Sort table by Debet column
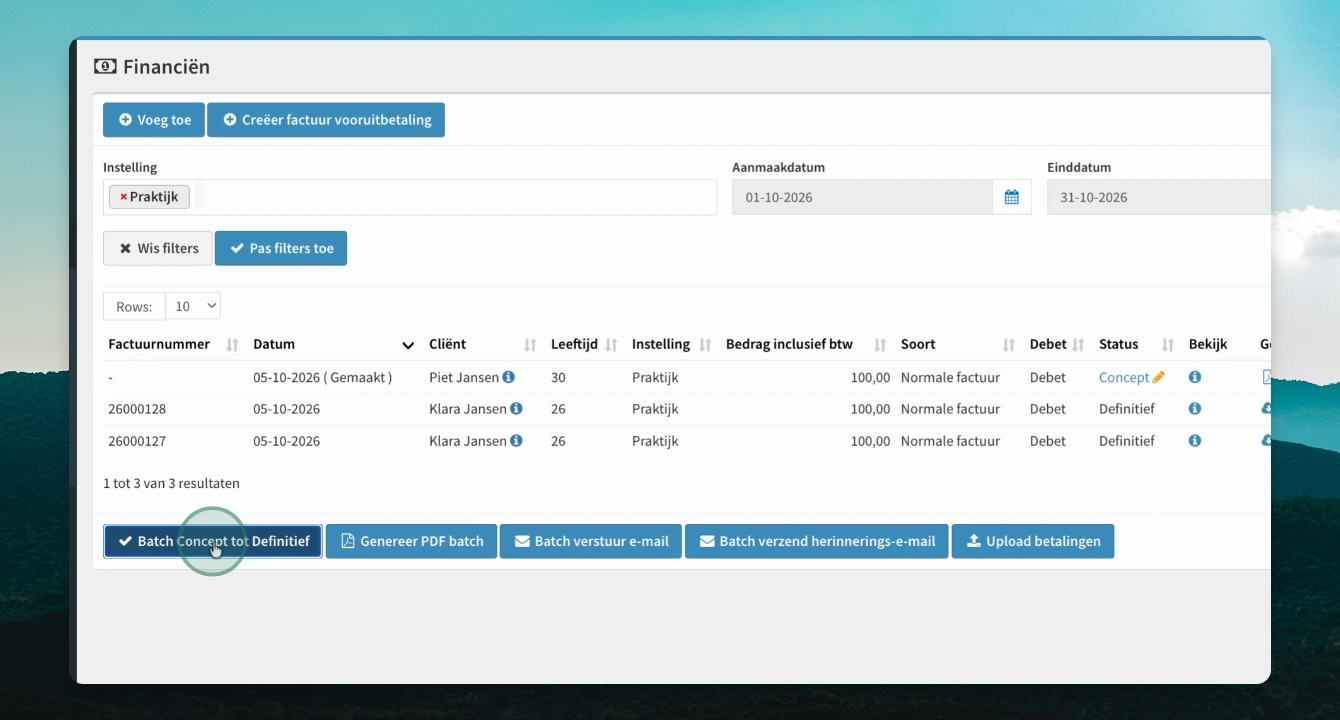Screen dimensions: 1340x720 1078,345
